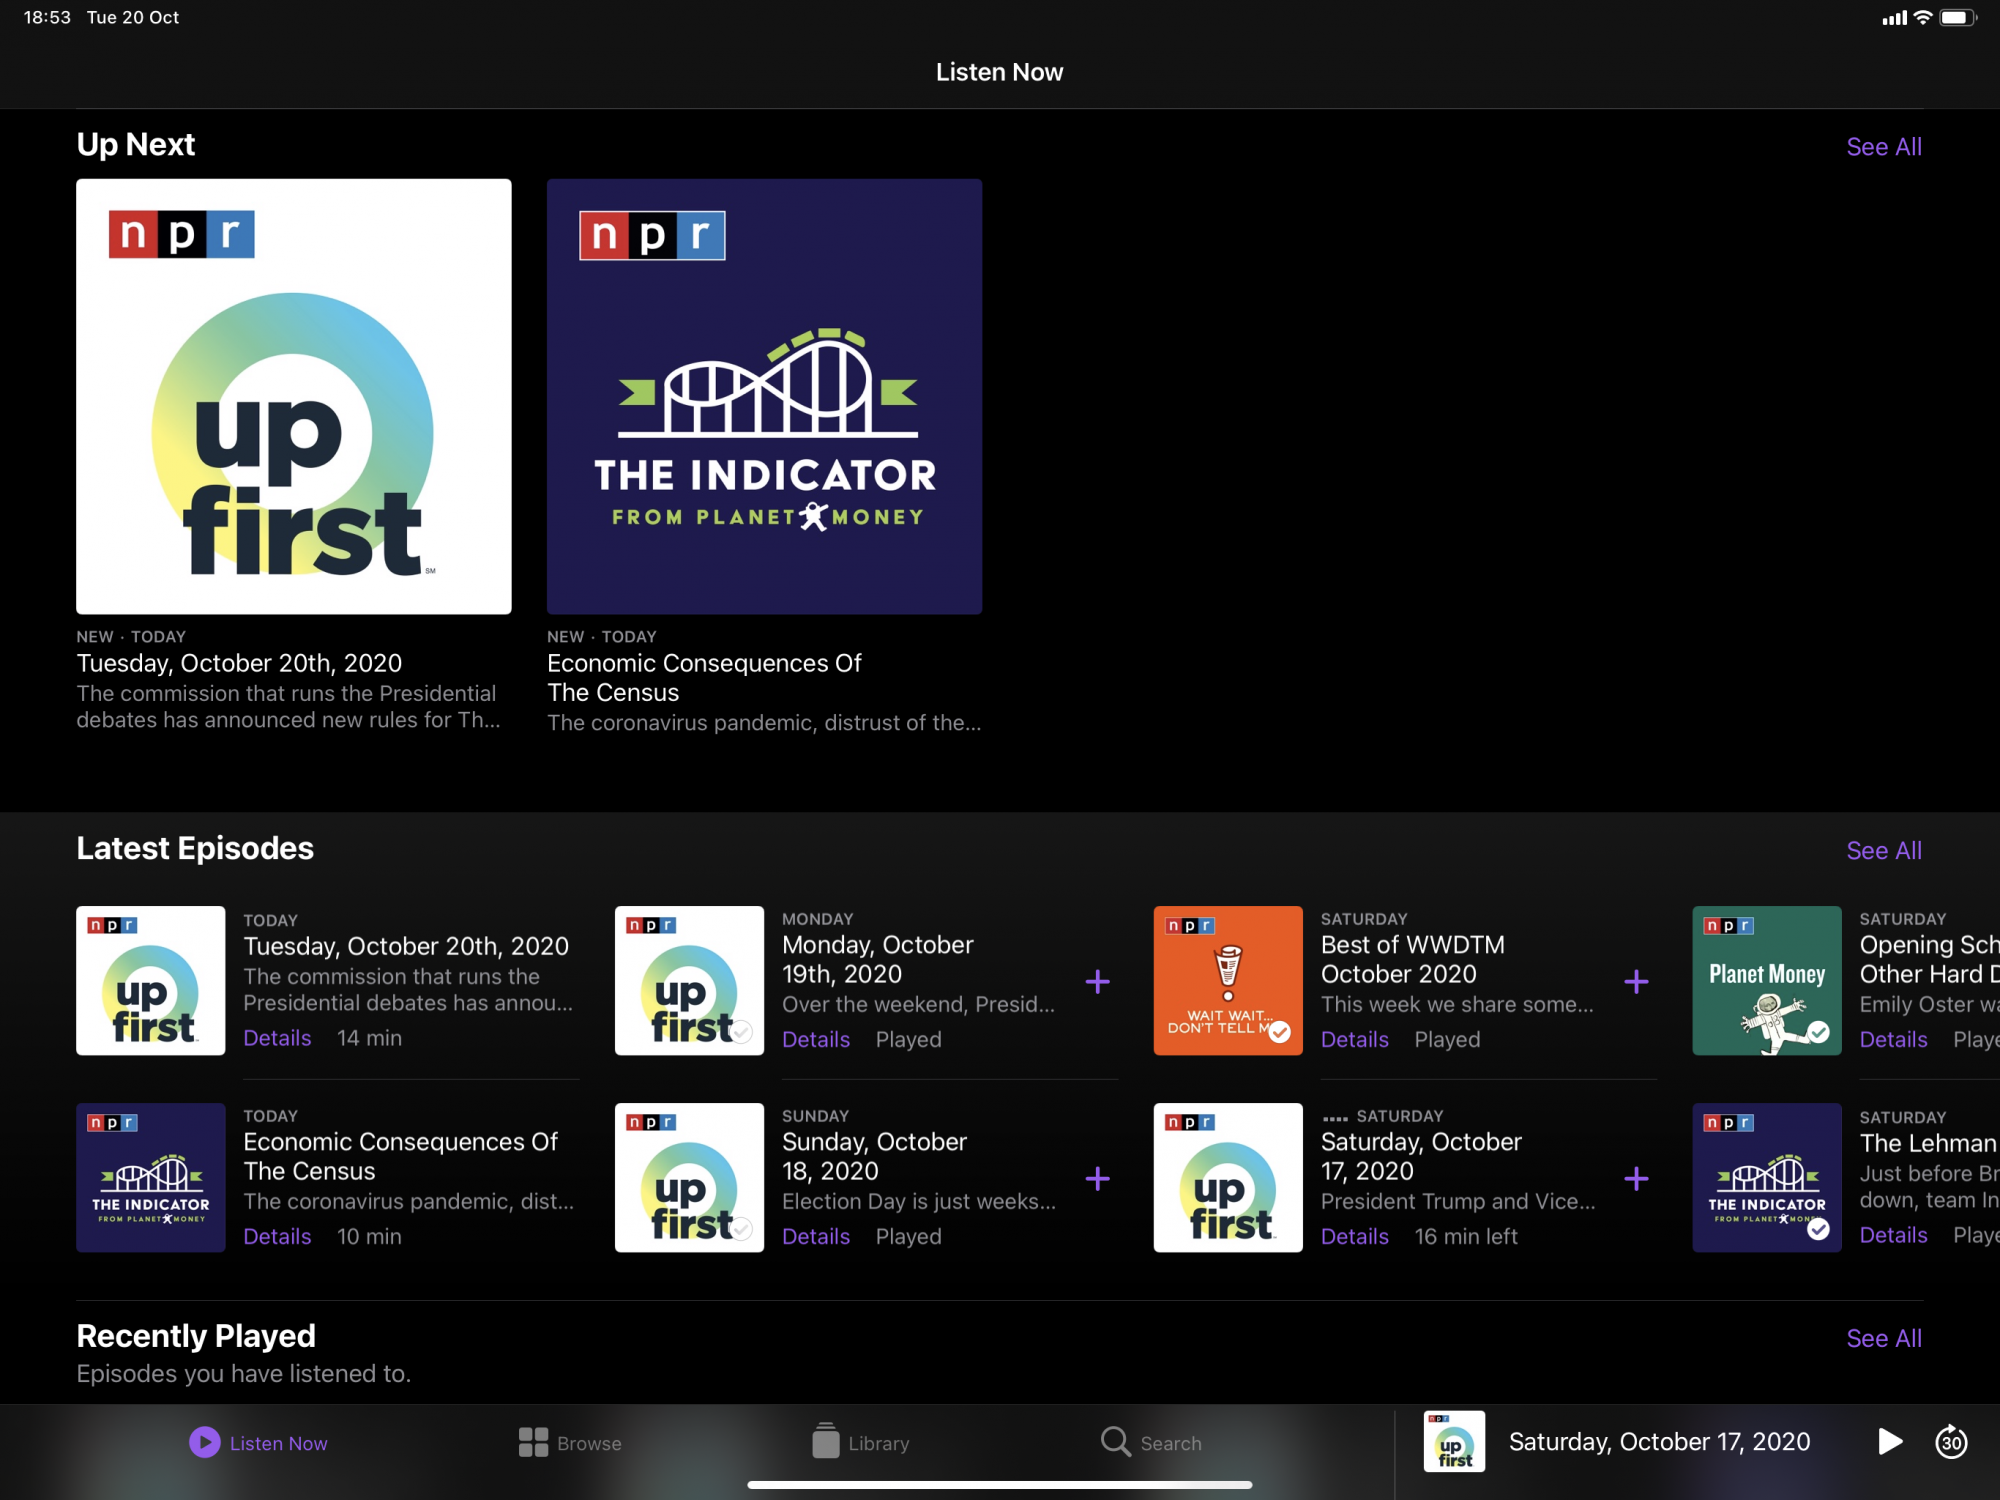Screen dimensions: 2000x1500
Task: Add Saturday, October 17 episode to library
Action: click(x=1637, y=1179)
